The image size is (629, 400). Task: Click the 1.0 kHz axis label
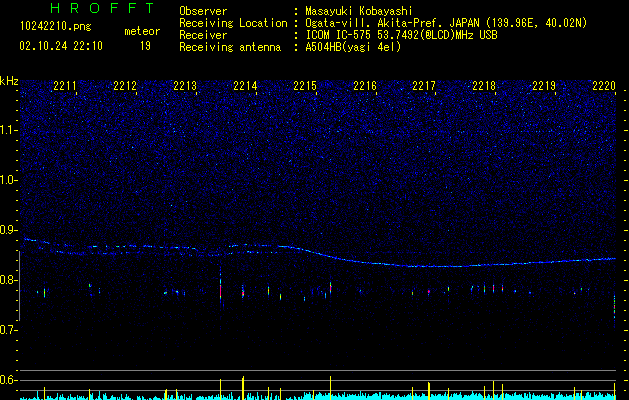click(9, 180)
